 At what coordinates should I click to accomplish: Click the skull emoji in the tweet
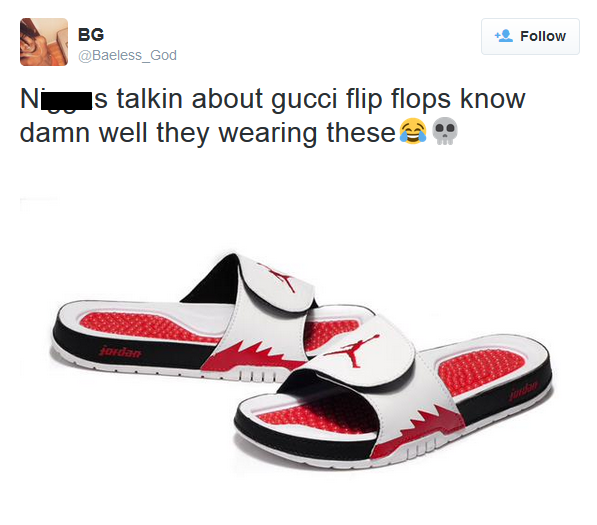tap(445, 131)
